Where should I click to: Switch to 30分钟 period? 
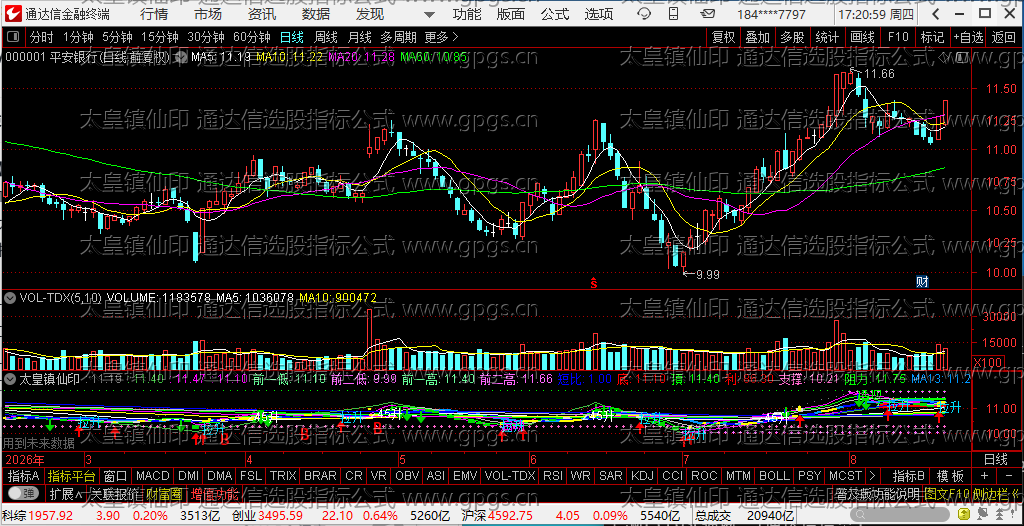(206, 37)
